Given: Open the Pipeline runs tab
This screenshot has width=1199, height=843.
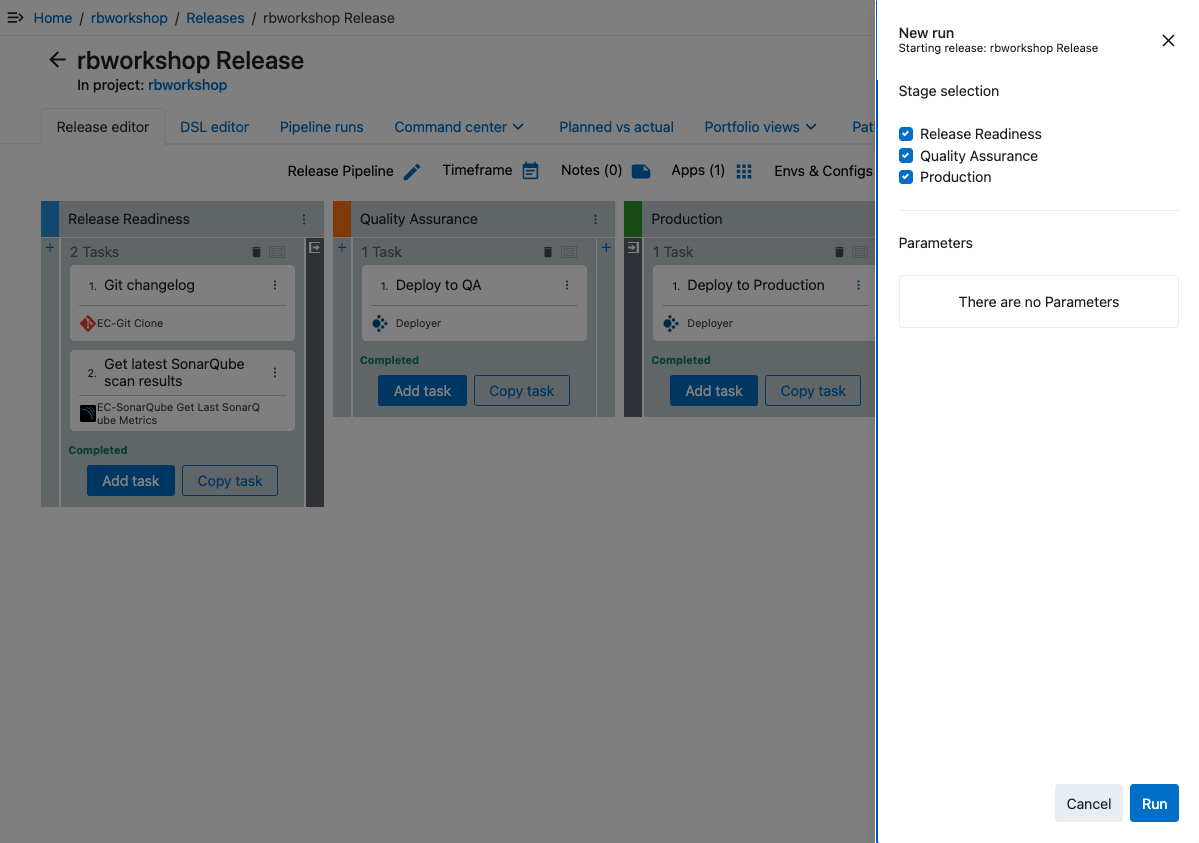Looking at the screenshot, I should 321,127.
